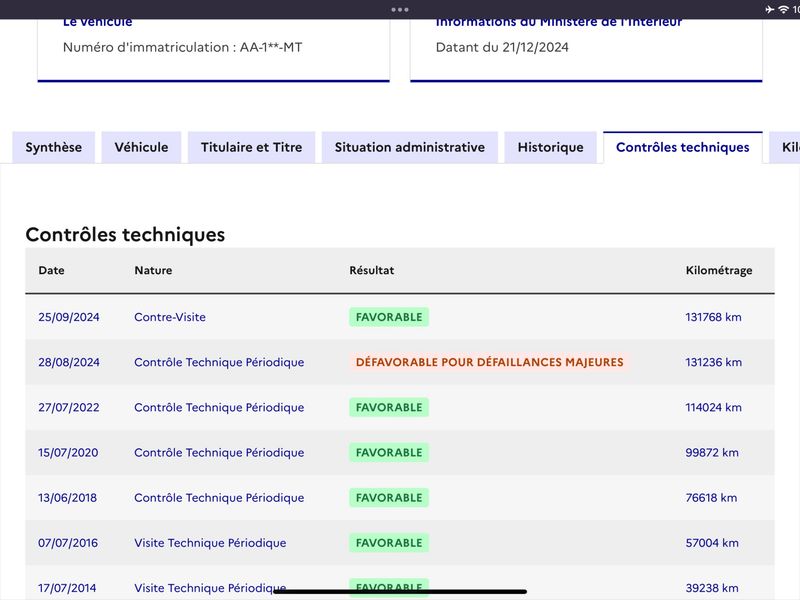Viewport: 800px width, 600px height.
Task: Open the Synthèse tab
Action: (54, 147)
